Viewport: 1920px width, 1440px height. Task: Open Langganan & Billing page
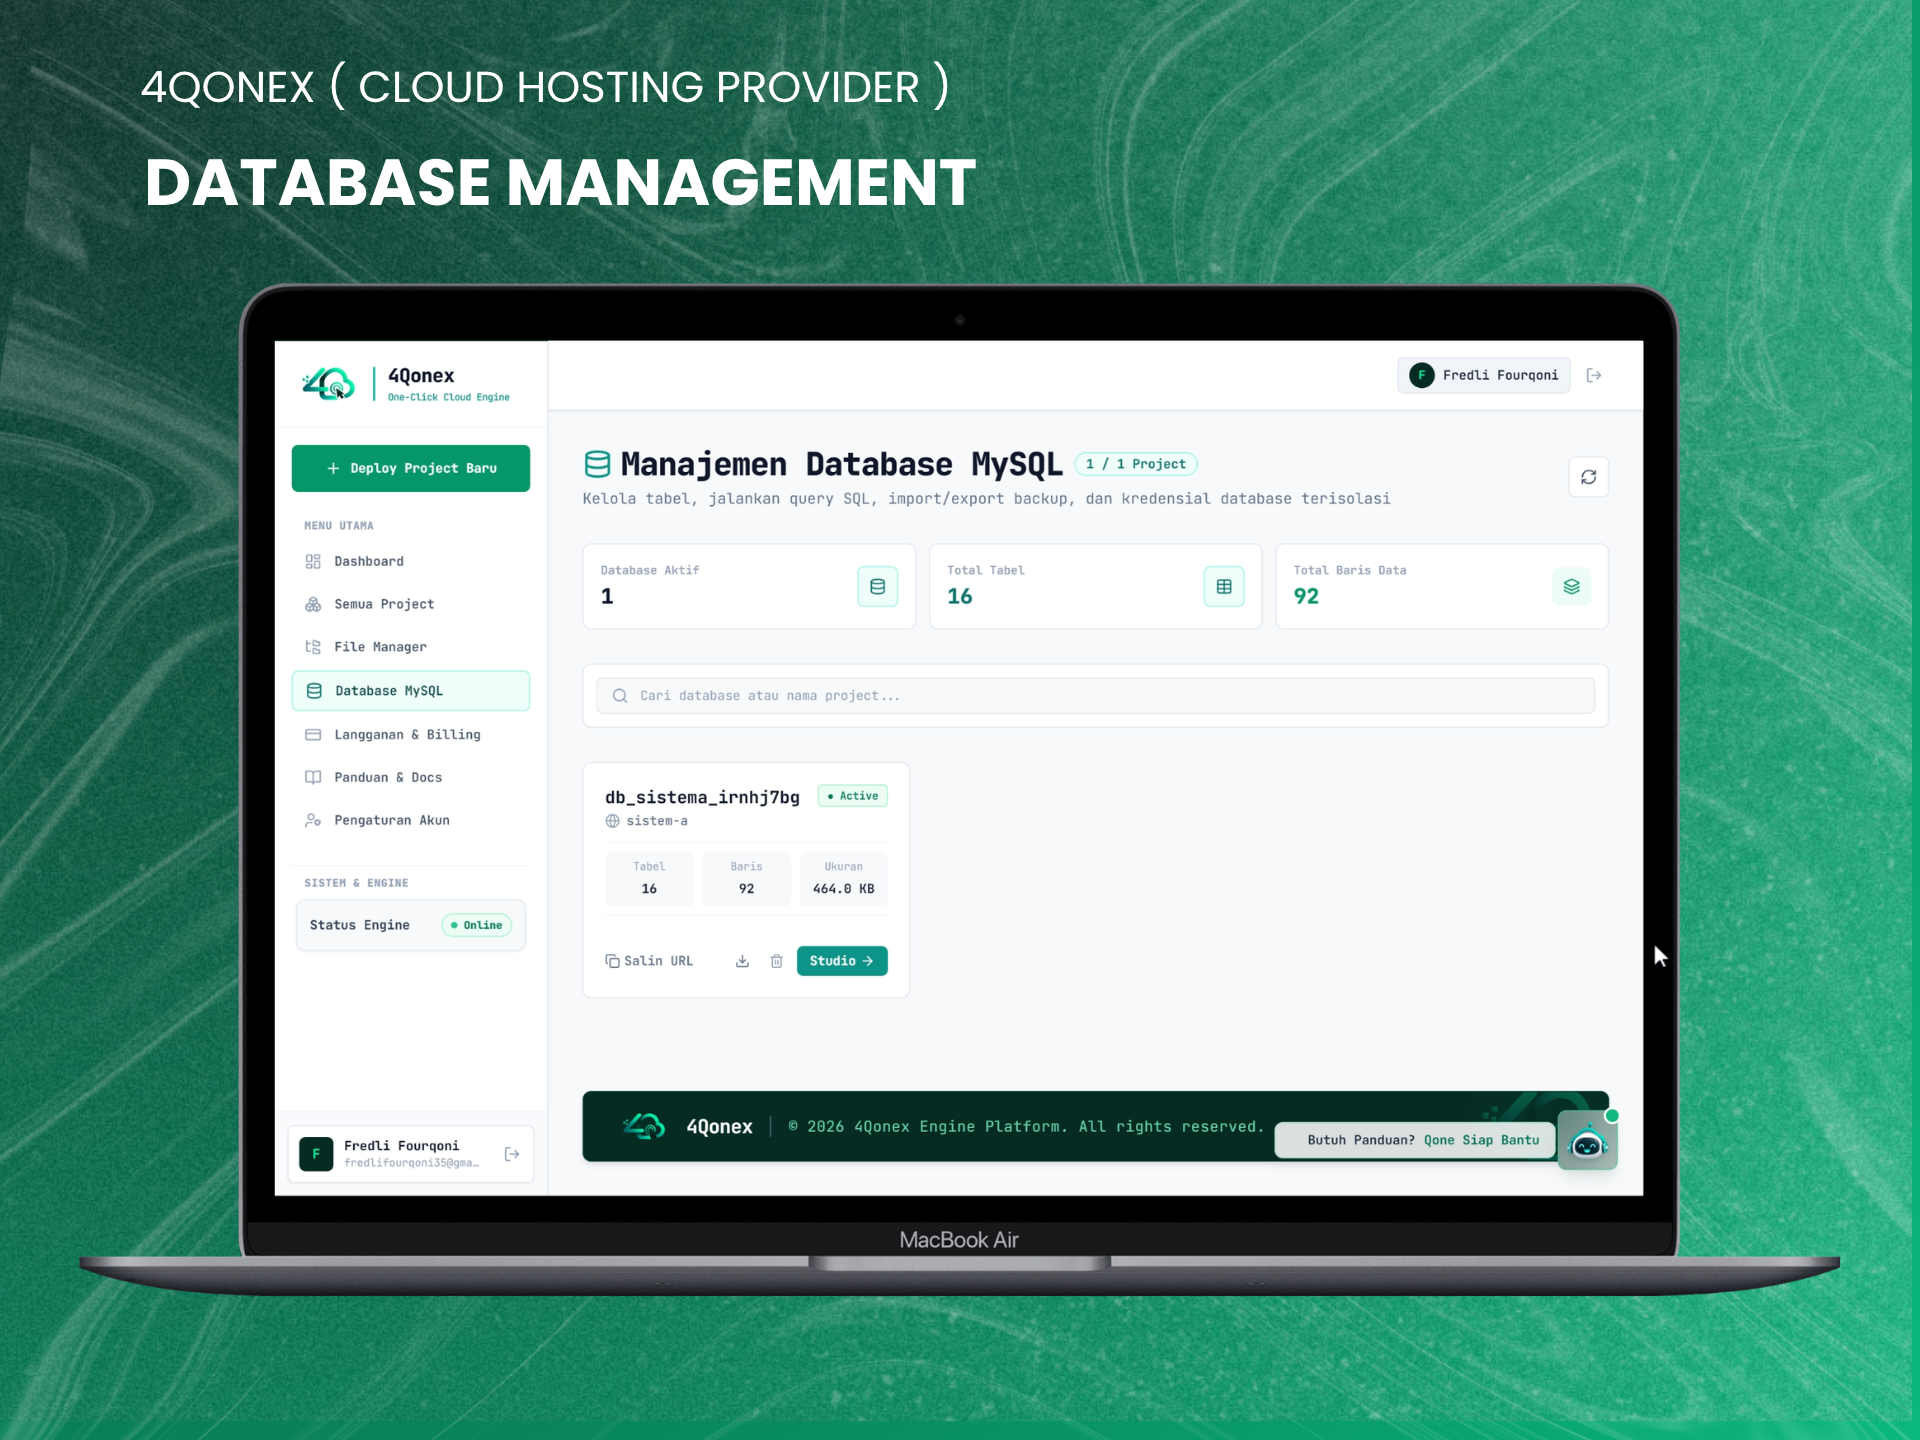[410, 734]
